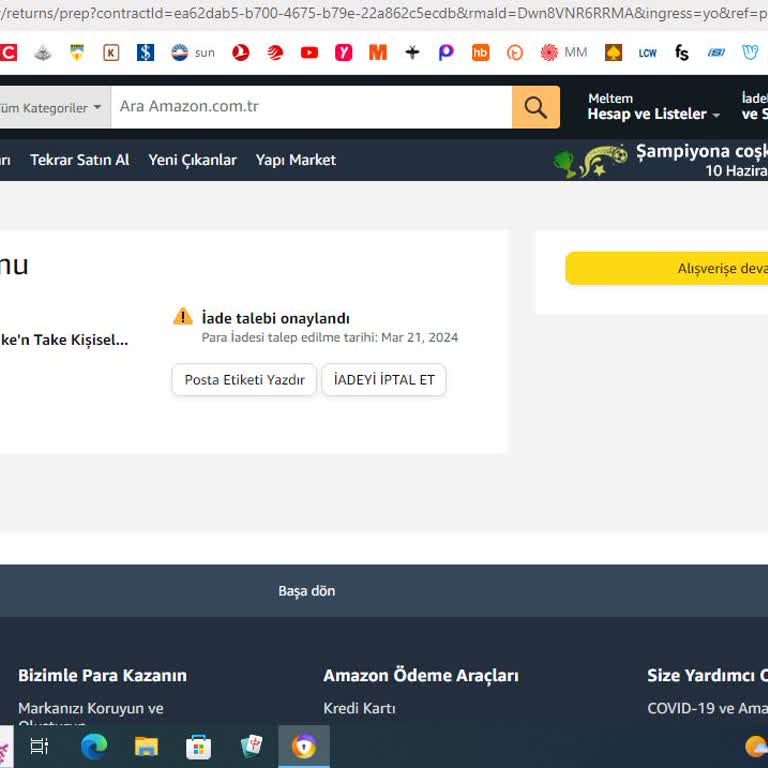Open COVID-19 ve Amazon footer link
Screen dimensions: 768x768
coord(708,708)
